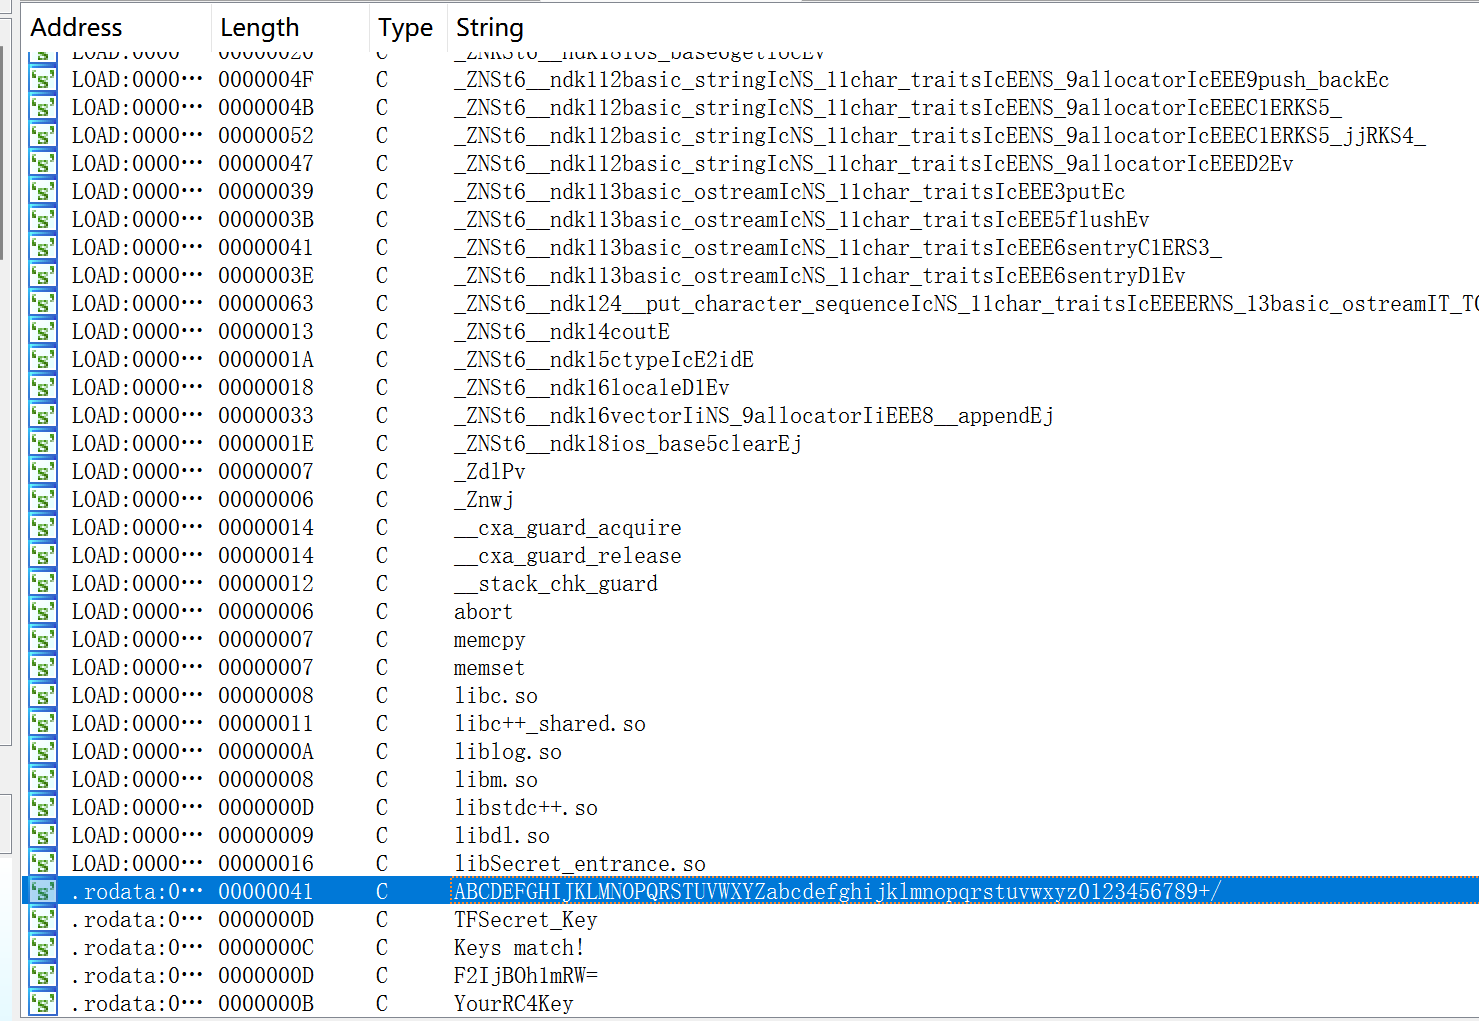The height and width of the screenshot is (1021, 1479).
Task: Click the icon beside Keys match! string
Action: click(x=43, y=947)
